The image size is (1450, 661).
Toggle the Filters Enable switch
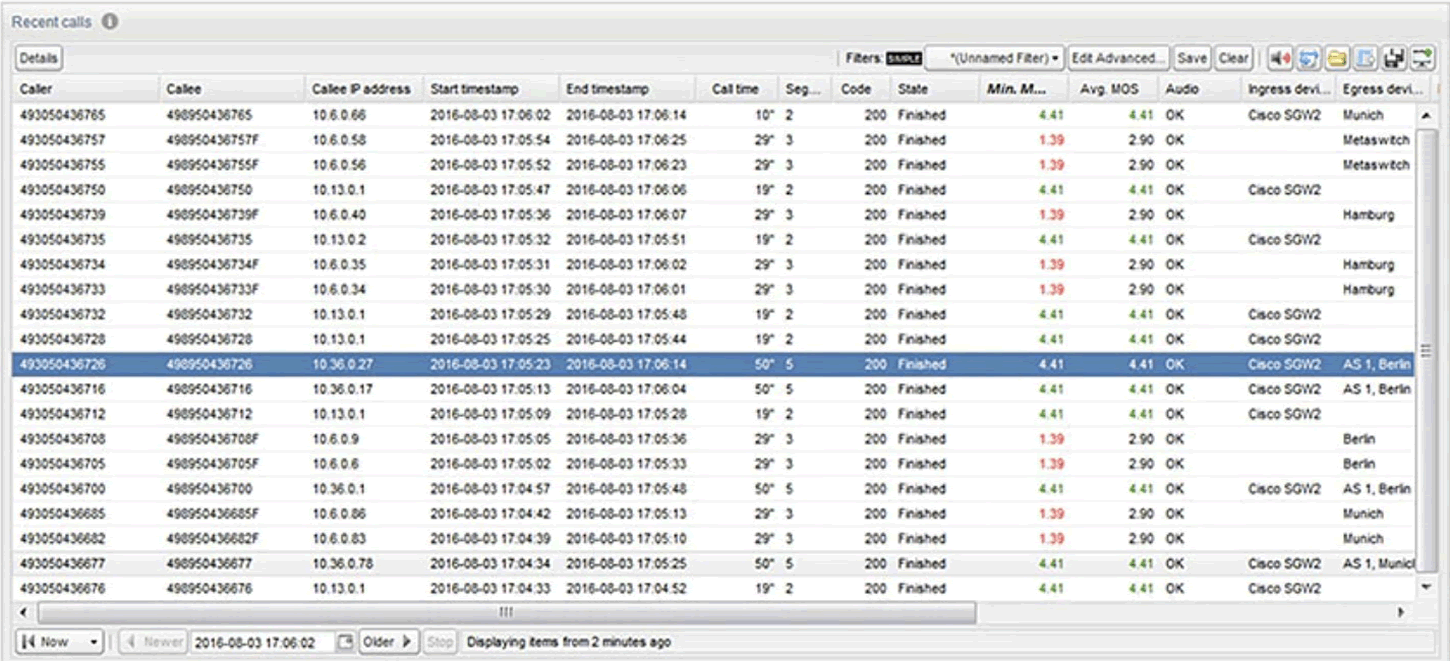tap(904, 57)
